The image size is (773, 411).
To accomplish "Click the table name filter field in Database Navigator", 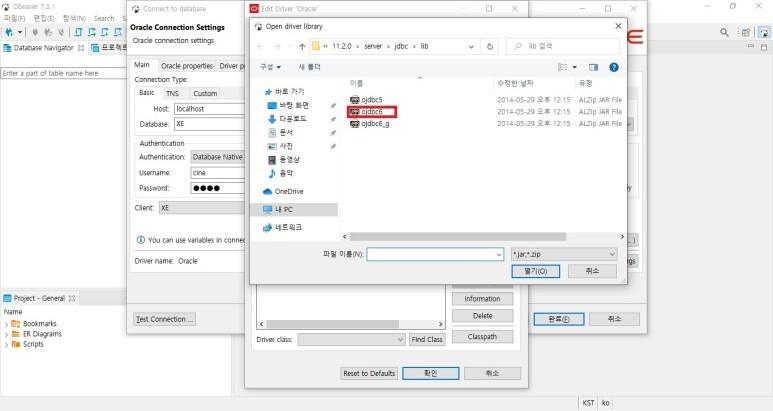I will coord(63,73).
